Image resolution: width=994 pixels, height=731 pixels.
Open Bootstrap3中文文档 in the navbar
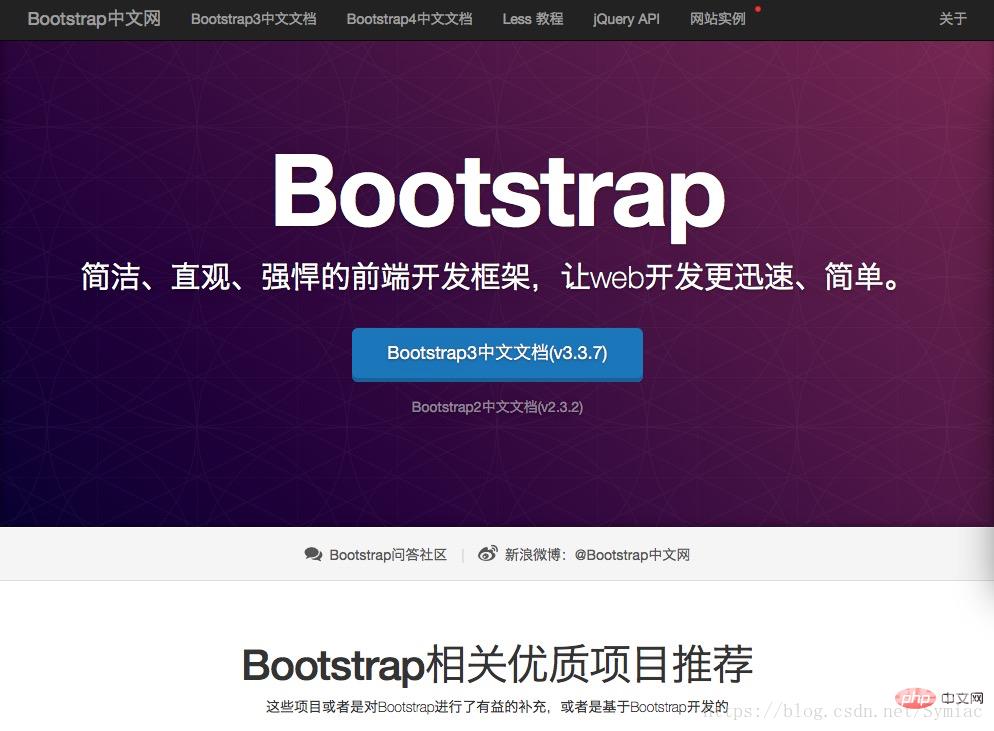point(254,19)
